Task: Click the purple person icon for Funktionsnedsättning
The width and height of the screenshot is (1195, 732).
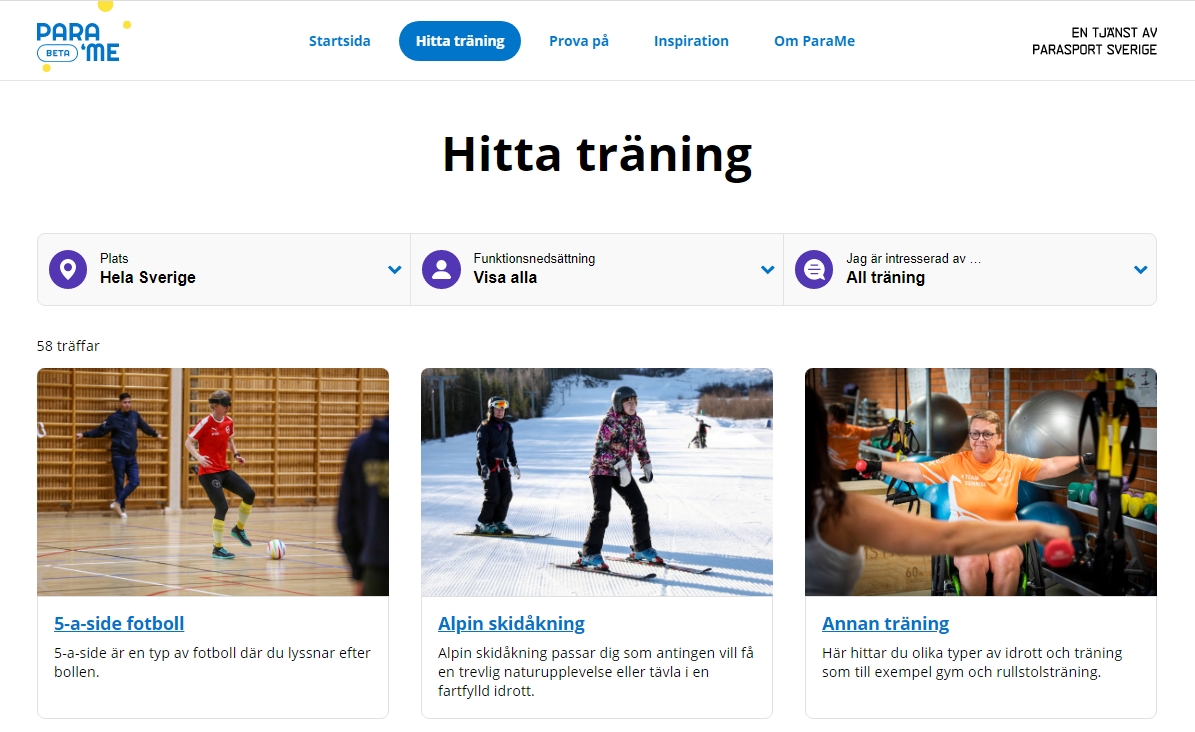Action: coord(441,269)
